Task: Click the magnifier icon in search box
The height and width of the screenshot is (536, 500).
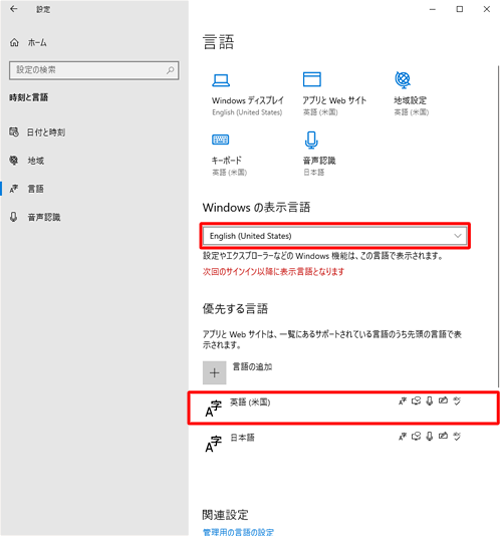Action: point(170,70)
